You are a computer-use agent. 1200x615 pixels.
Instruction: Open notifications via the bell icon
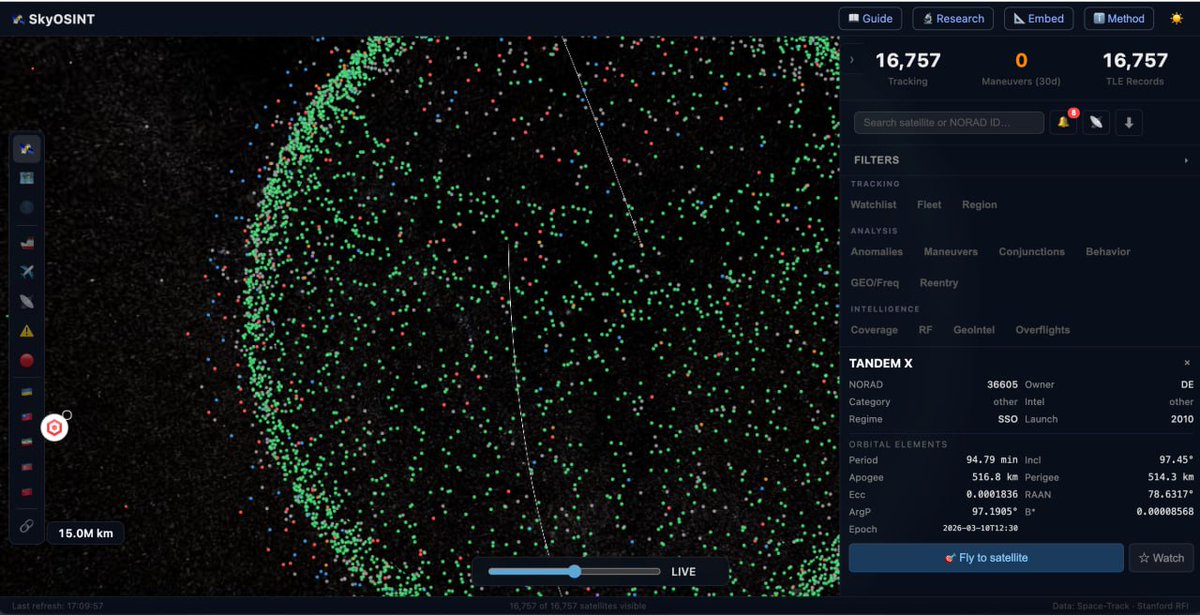(x=1062, y=121)
